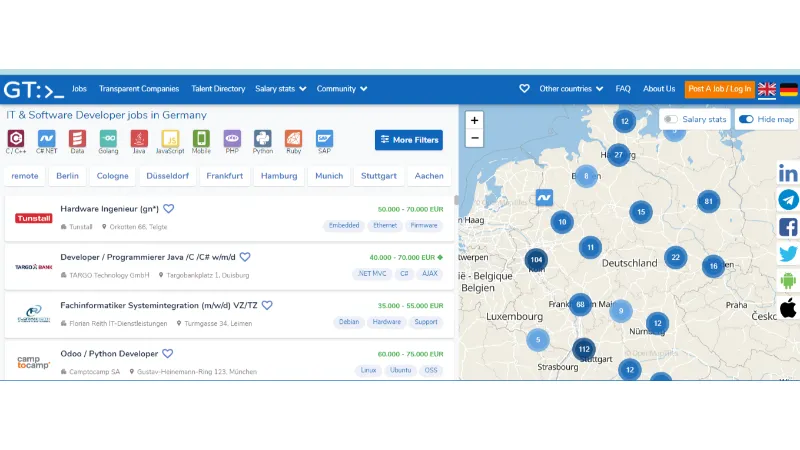
Task: Filter jobs by Ruby icon
Action: click(293, 139)
